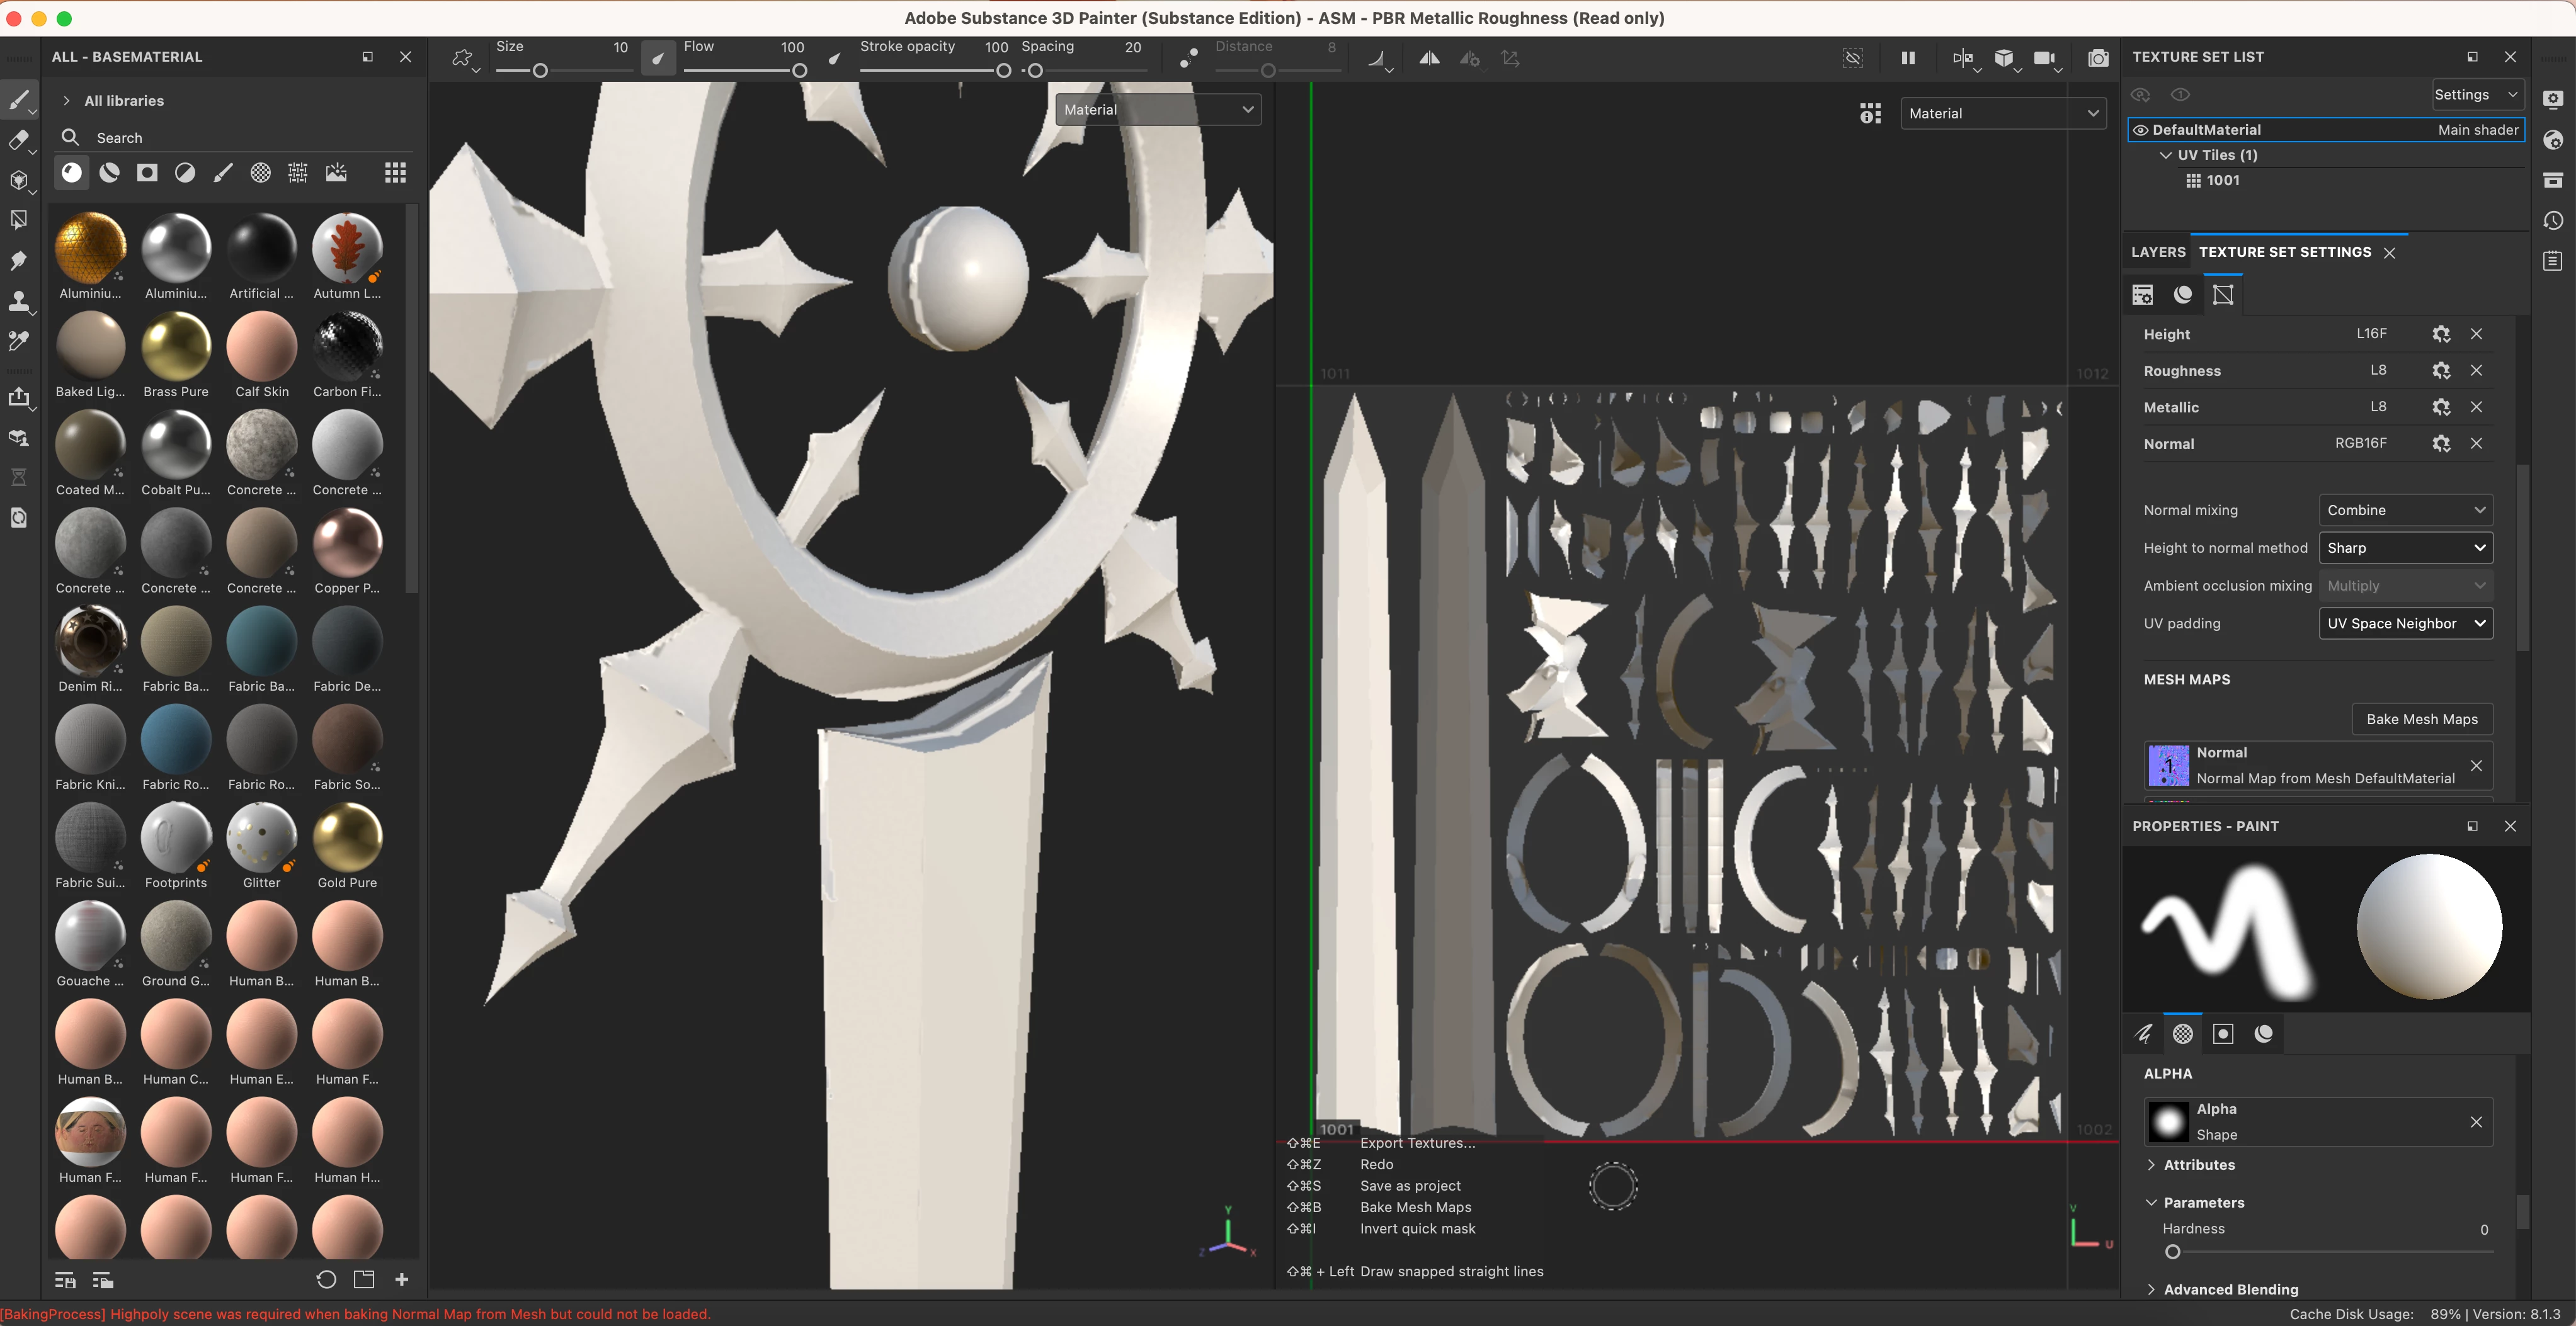Image resolution: width=2576 pixels, height=1326 pixels.
Task: Select the Texture Set Settings tab
Action: click(2284, 252)
